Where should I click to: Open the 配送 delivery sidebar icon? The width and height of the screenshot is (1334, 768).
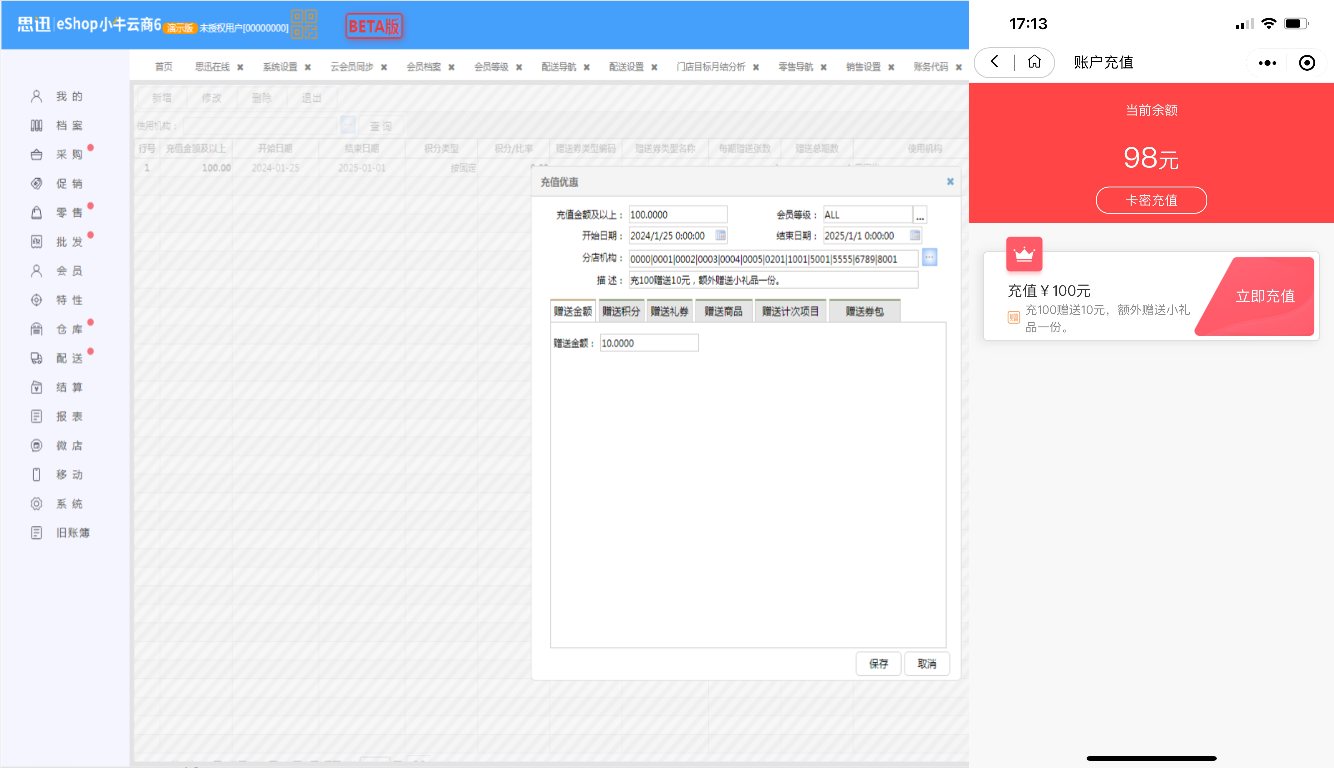click(x=37, y=358)
